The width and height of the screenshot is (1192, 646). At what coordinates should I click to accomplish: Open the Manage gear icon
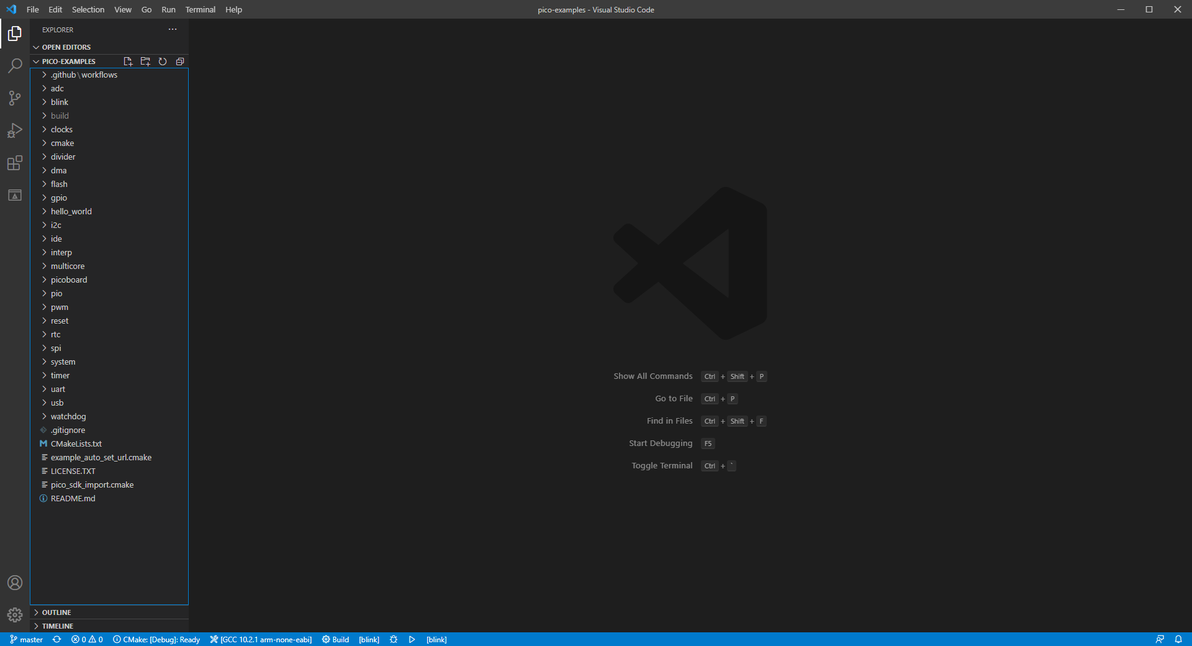pyautogui.click(x=14, y=615)
